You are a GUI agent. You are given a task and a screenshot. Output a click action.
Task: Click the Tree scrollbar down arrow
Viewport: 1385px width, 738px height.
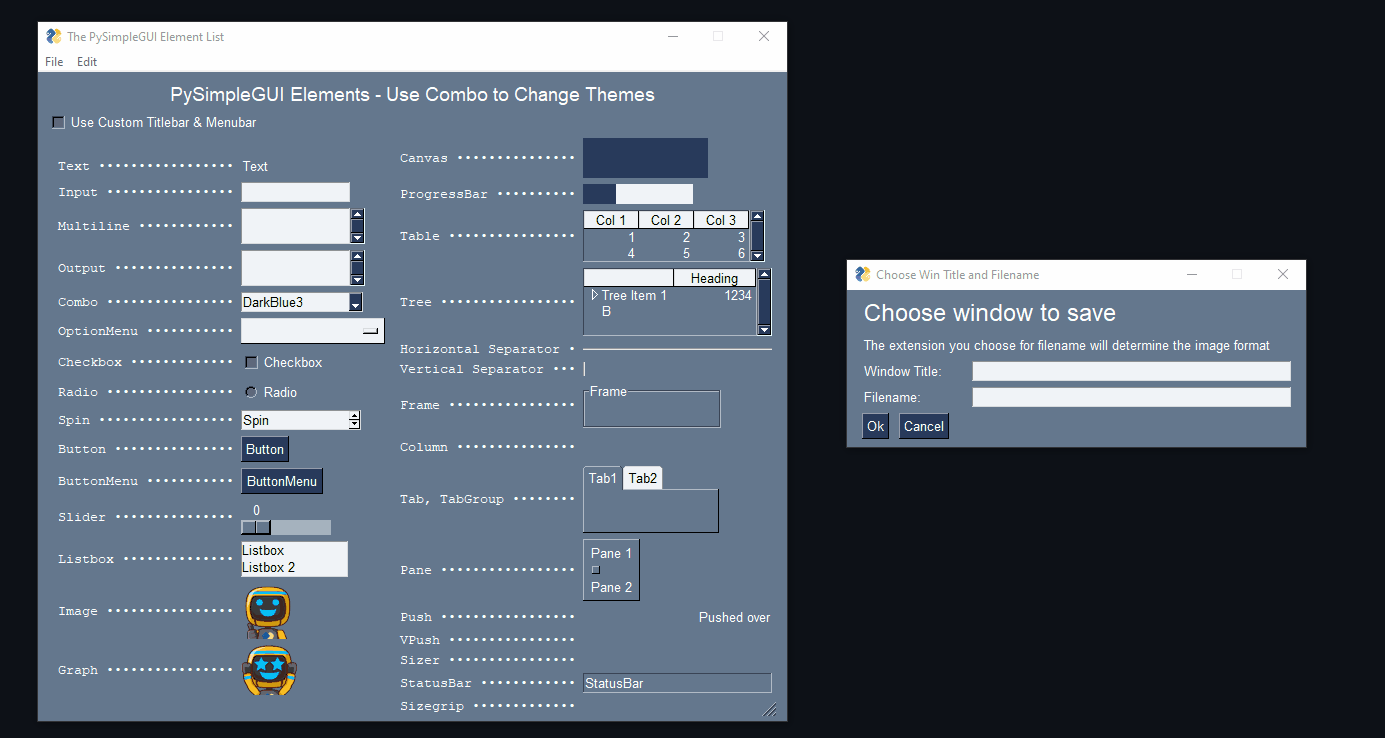click(764, 329)
